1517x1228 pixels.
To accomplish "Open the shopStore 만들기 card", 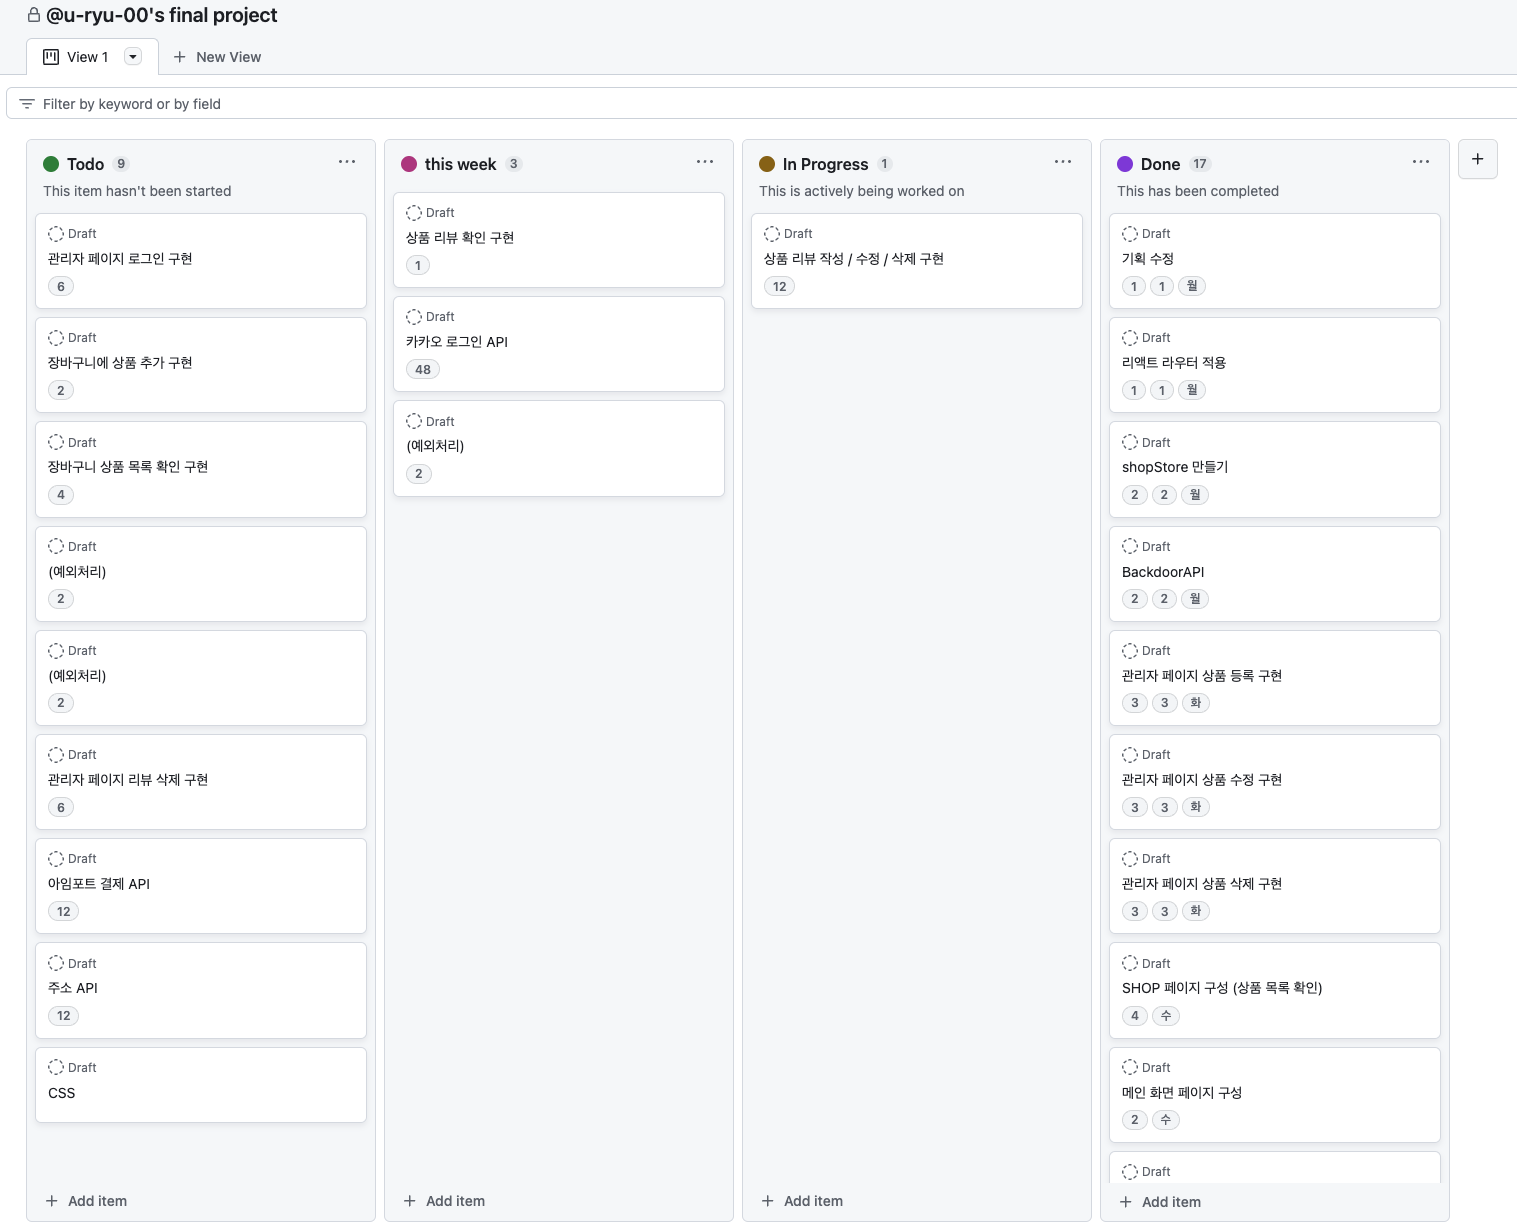I will click(1275, 469).
